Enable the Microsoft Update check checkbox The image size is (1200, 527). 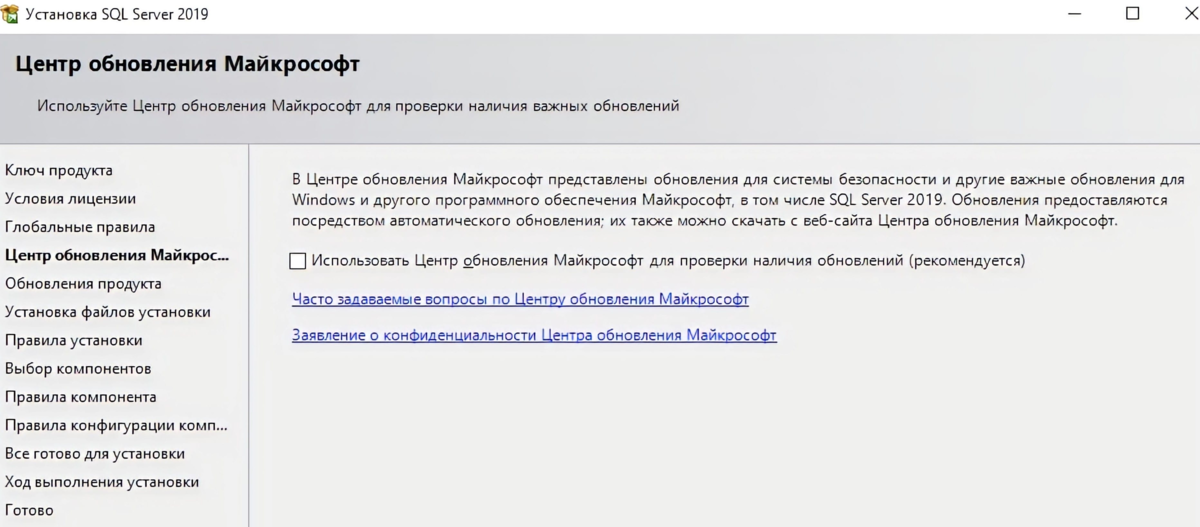click(x=297, y=261)
